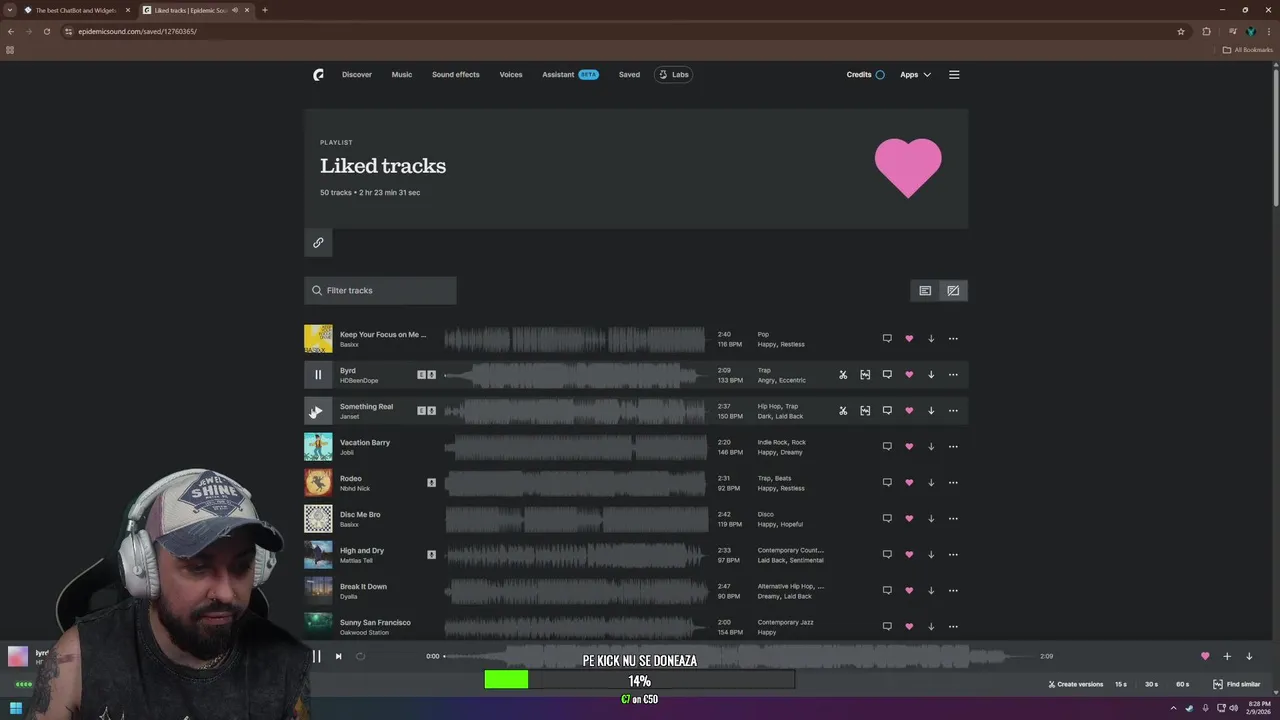Play Something Real by Janset
The image size is (1280, 720).
point(318,411)
